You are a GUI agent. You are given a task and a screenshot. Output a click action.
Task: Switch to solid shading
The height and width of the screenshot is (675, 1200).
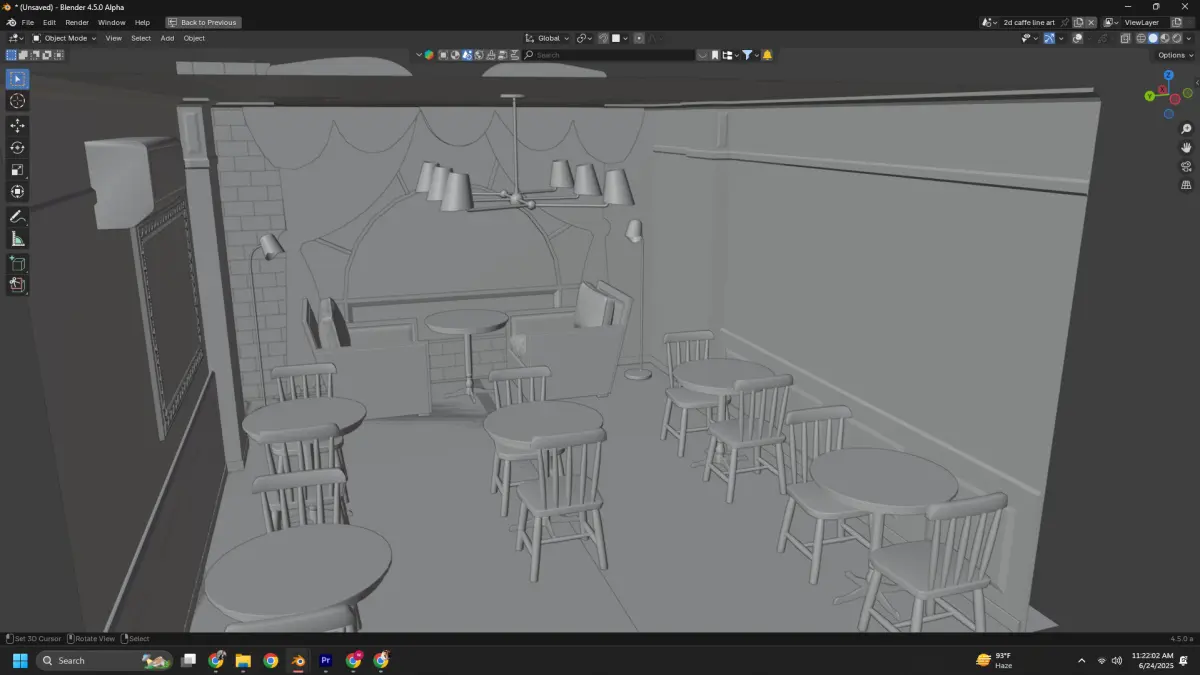tap(1153, 38)
